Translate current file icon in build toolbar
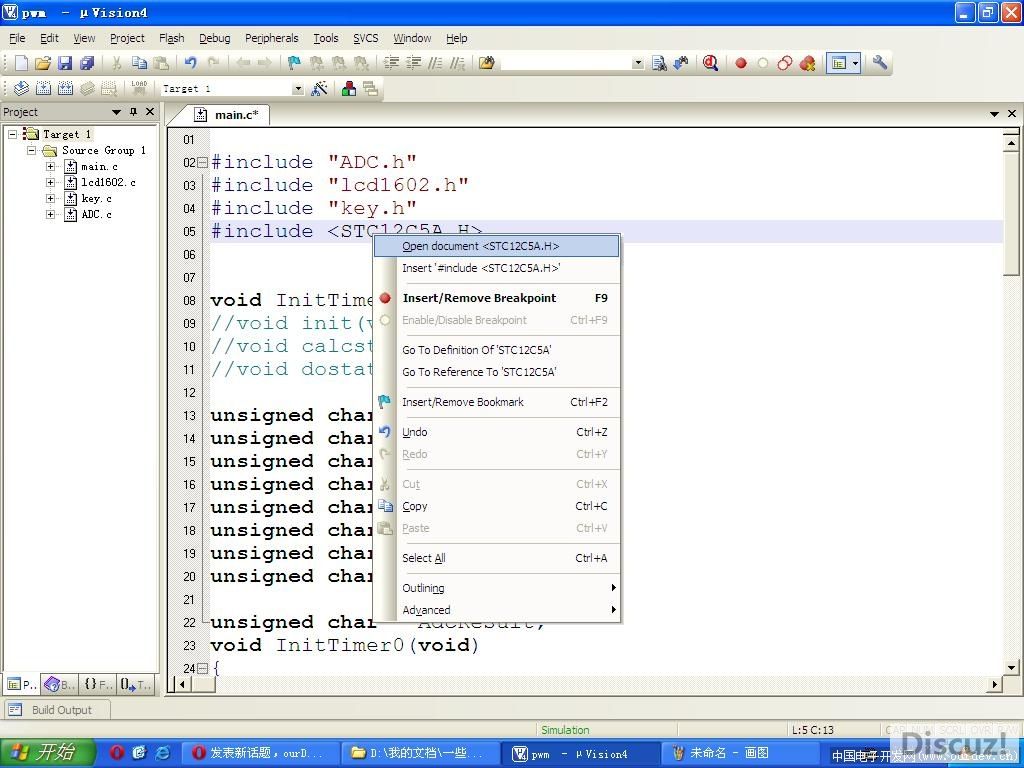 [22, 88]
